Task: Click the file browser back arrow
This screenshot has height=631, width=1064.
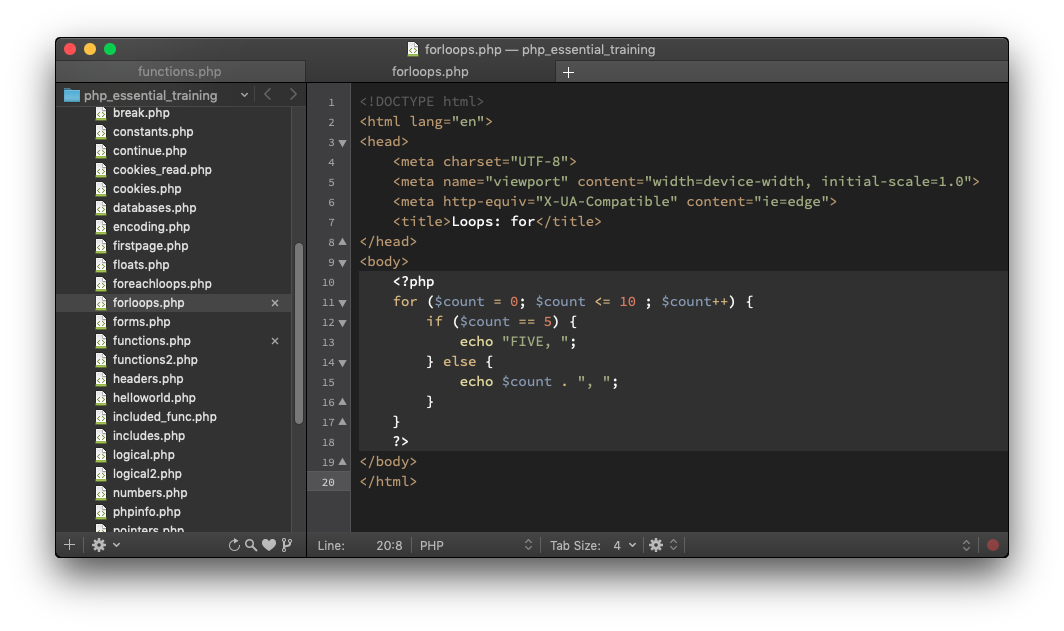Action: tap(267, 94)
